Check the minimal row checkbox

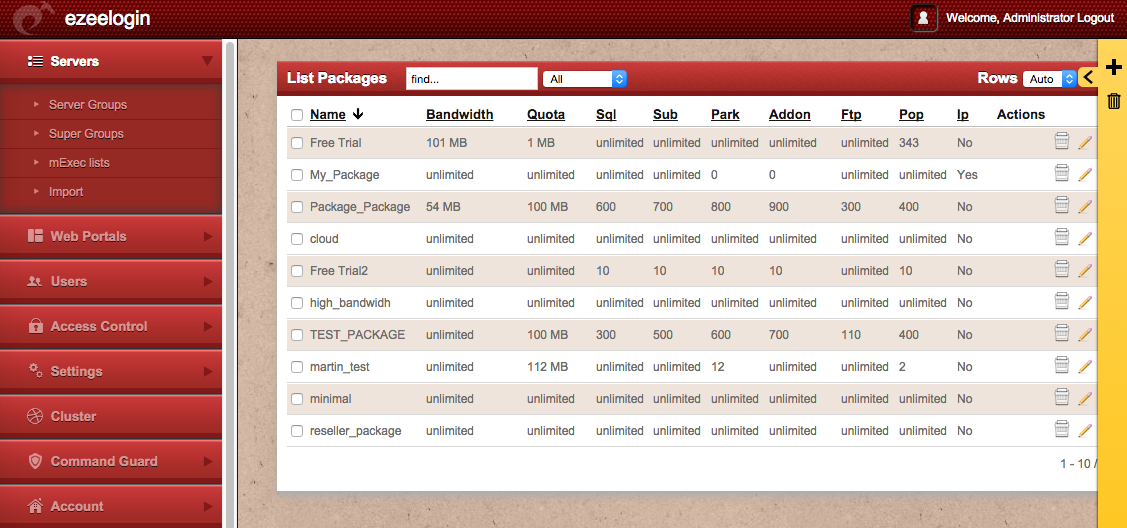(x=297, y=399)
